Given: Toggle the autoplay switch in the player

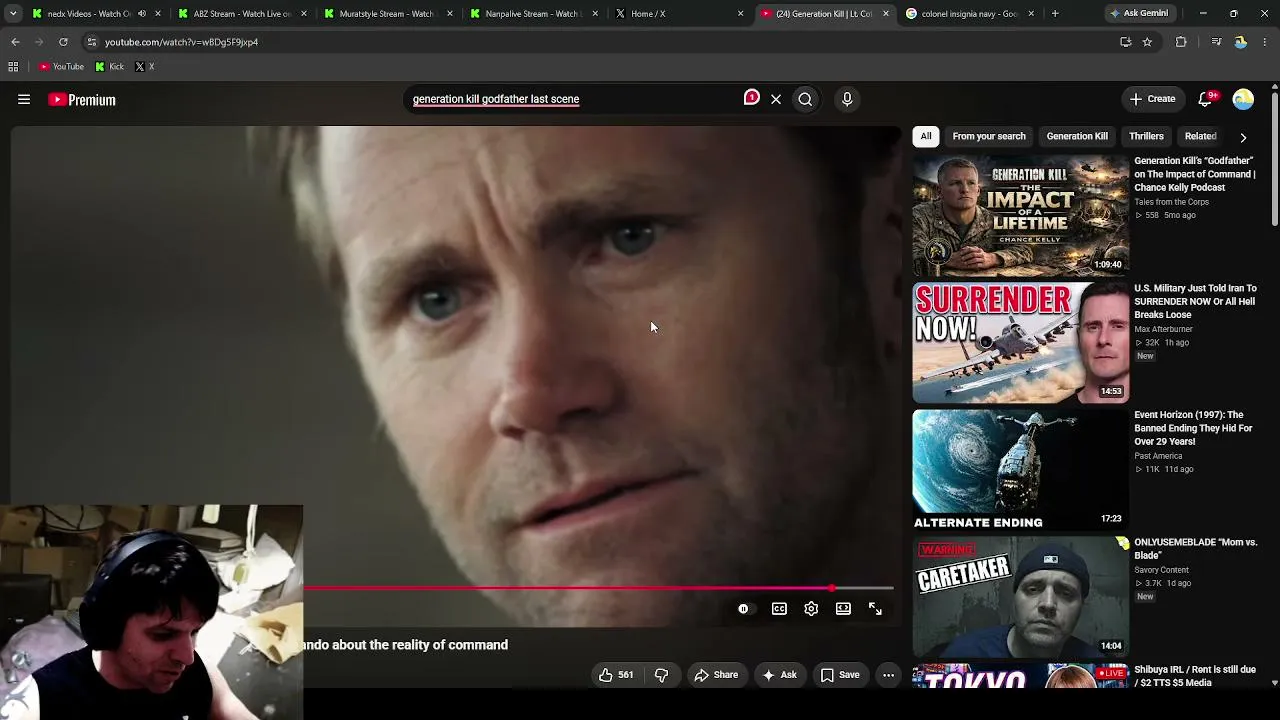Looking at the screenshot, I should pyautogui.click(x=743, y=609).
